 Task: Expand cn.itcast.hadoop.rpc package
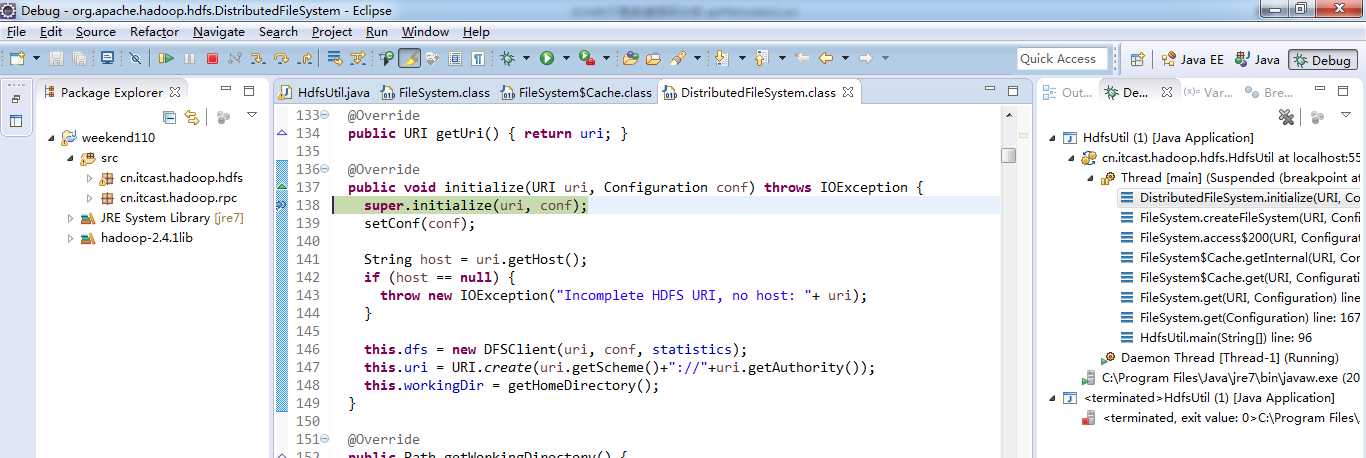pyautogui.click(x=89, y=198)
